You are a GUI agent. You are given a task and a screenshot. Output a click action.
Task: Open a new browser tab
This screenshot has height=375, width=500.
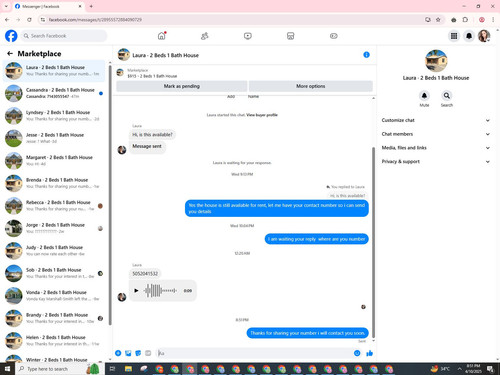click(91, 6)
